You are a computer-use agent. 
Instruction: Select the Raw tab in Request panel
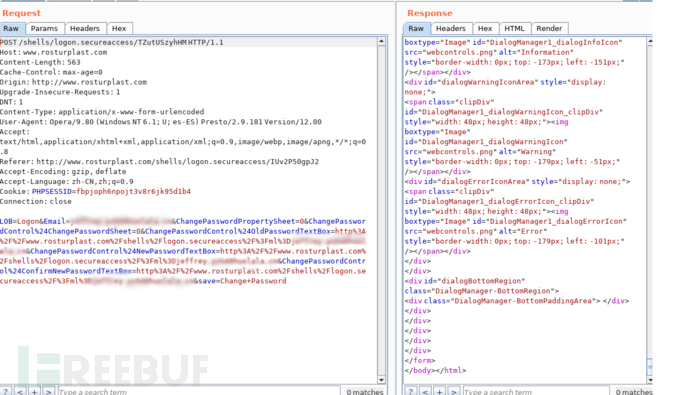point(12,28)
